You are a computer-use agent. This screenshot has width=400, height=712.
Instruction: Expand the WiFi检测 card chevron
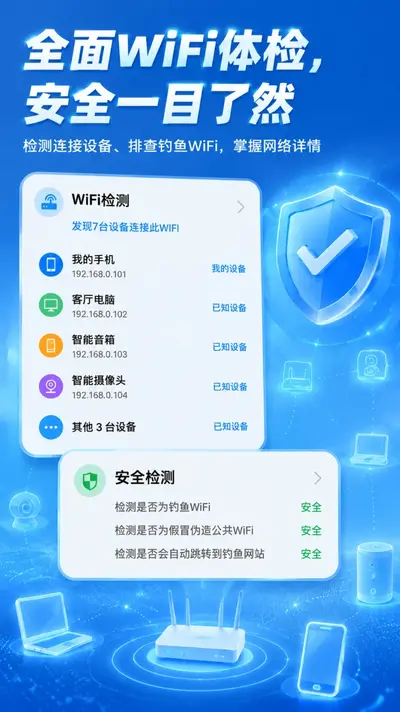point(241,208)
